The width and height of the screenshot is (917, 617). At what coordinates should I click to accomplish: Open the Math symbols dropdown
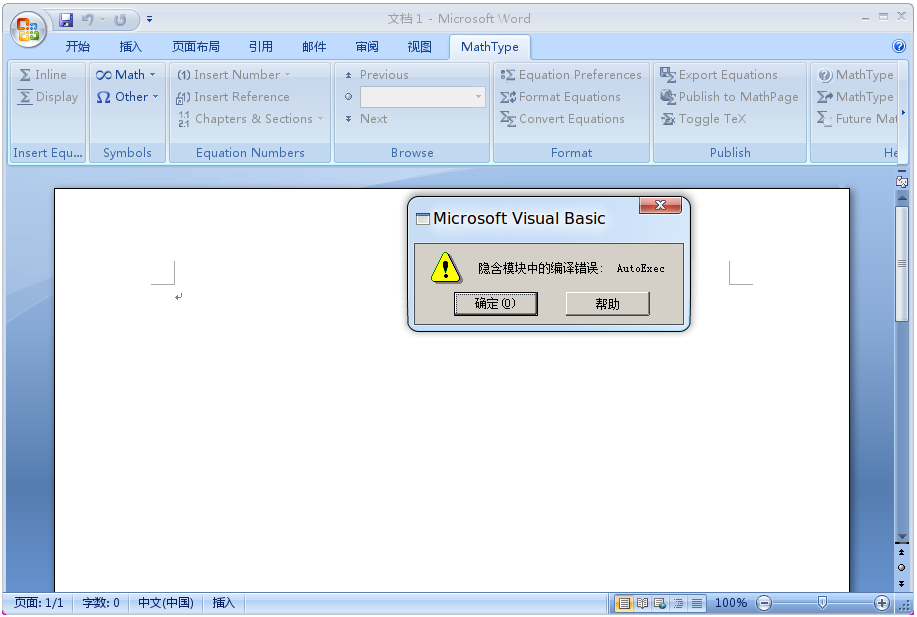point(126,75)
